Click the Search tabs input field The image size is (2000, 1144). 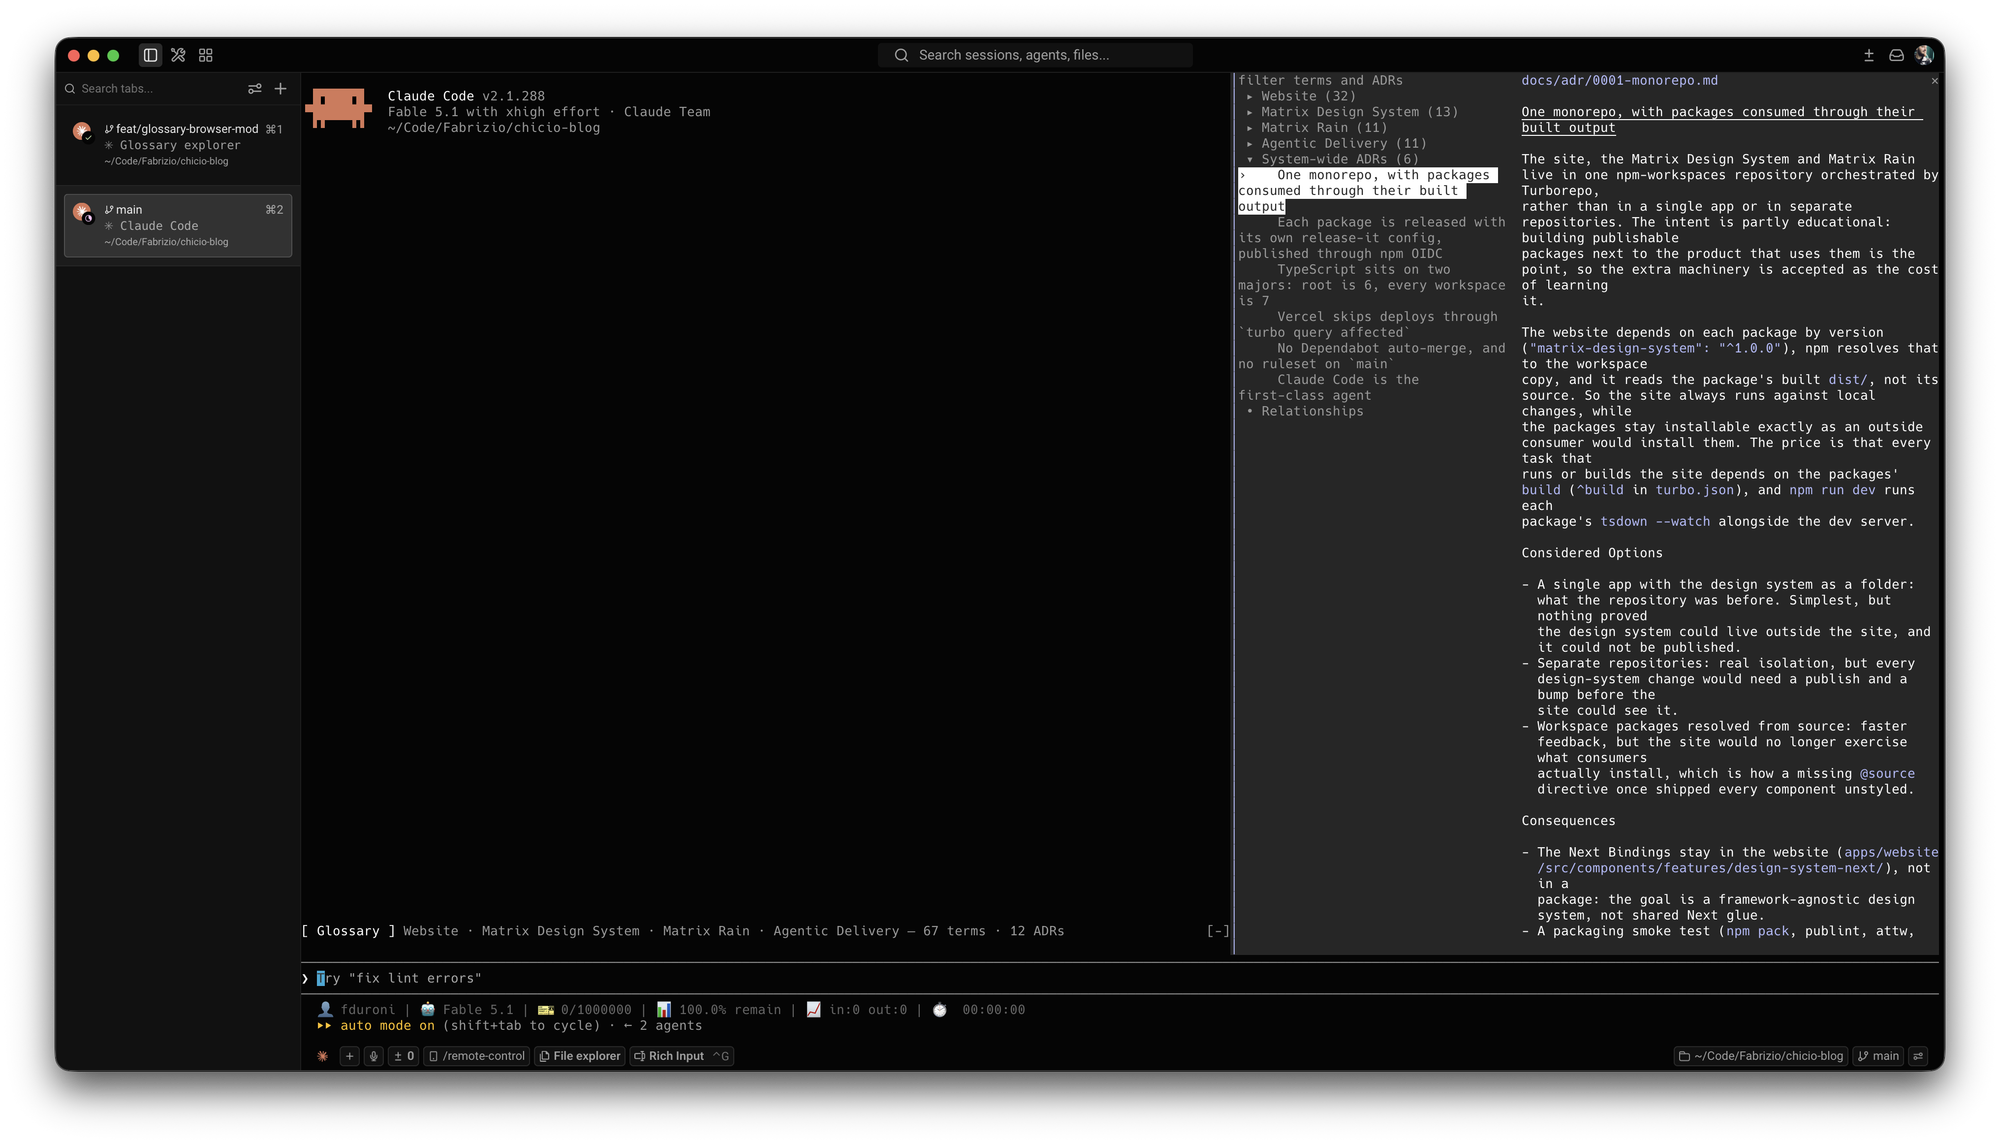point(150,89)
